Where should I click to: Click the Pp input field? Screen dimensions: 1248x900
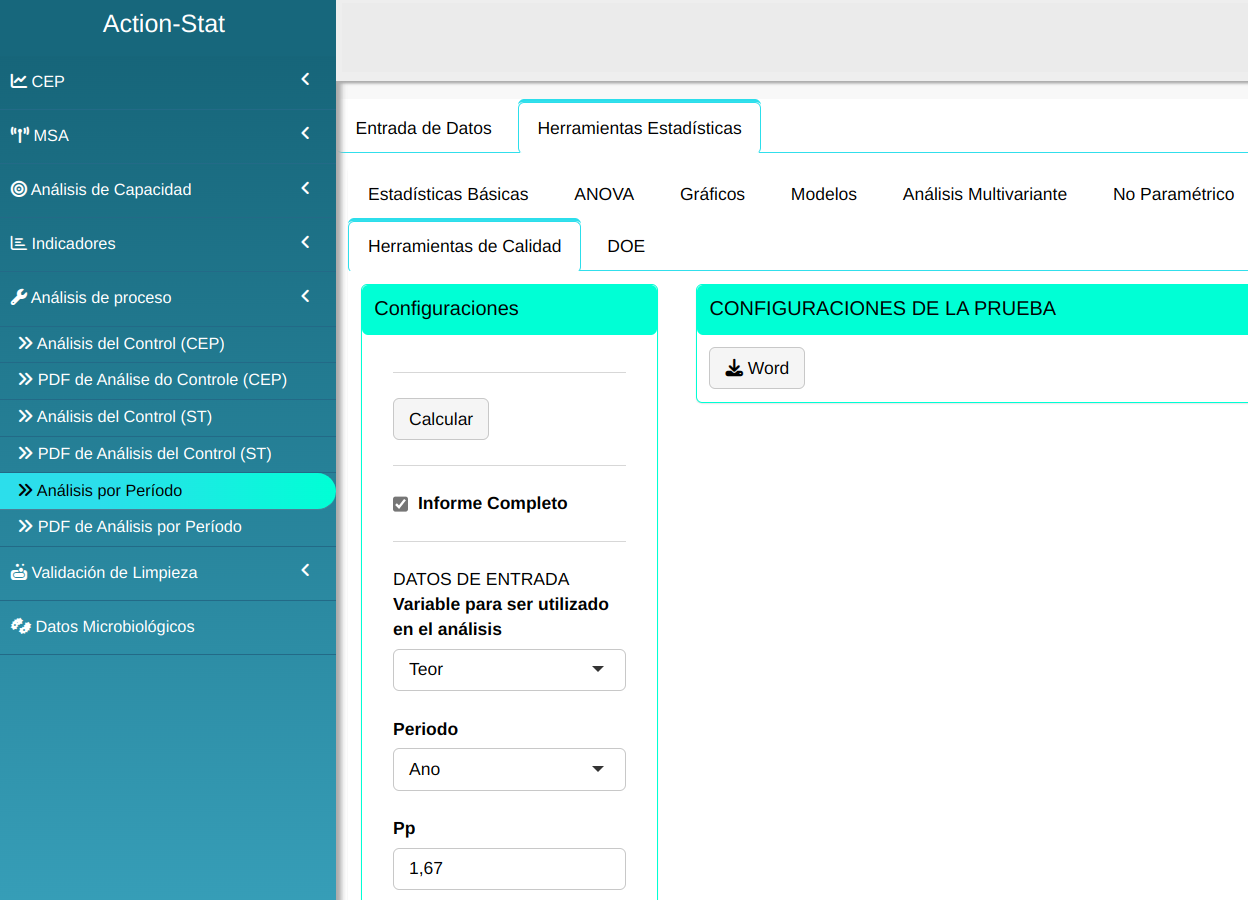pyautogui.click(x=509, y=868)
